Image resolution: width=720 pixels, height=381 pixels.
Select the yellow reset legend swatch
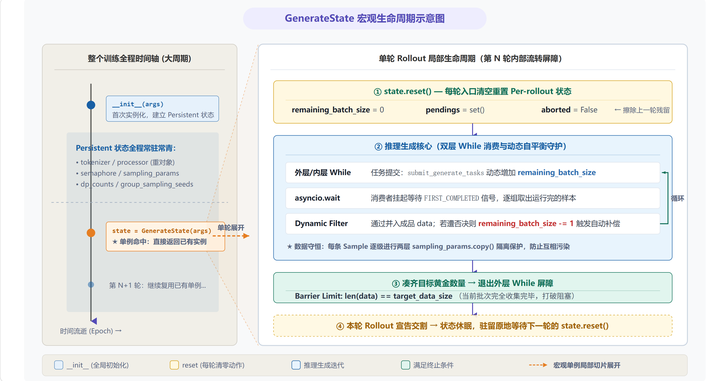[174, 365]
